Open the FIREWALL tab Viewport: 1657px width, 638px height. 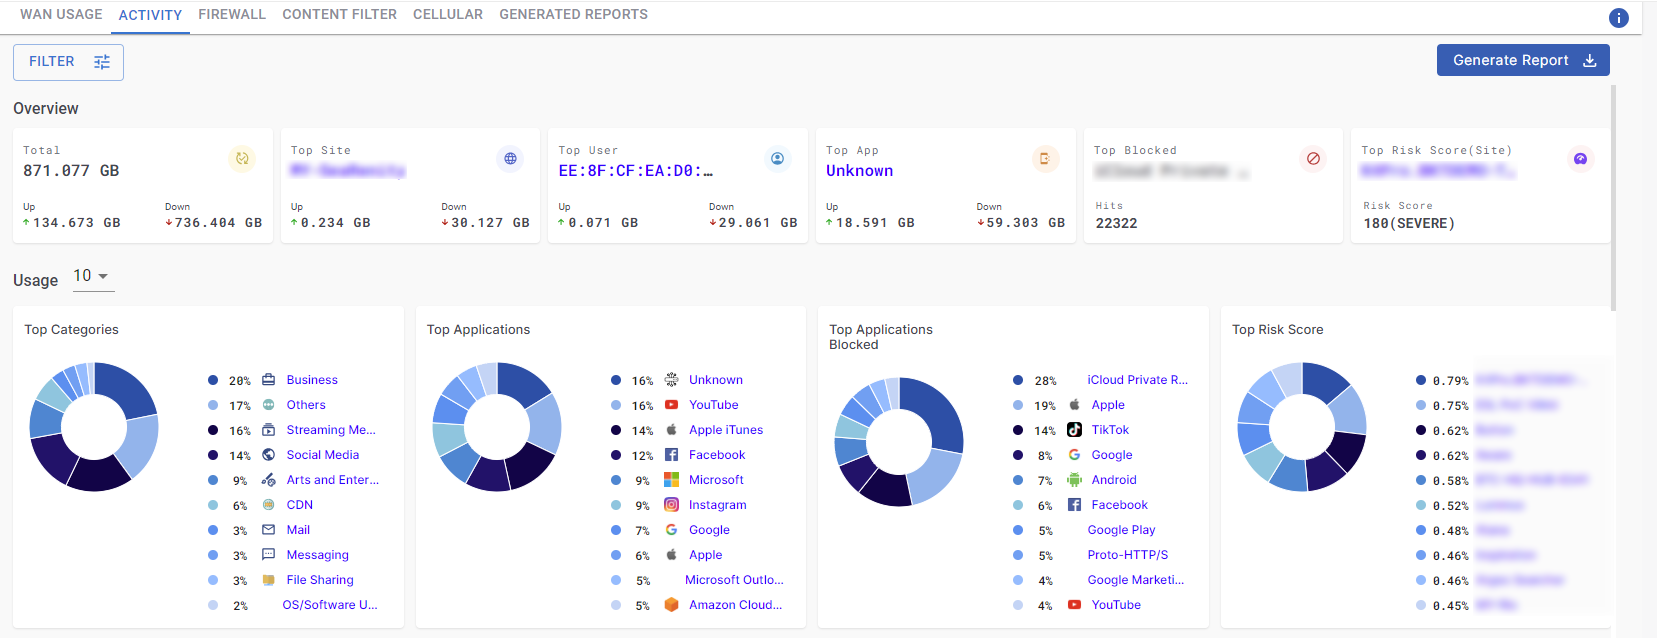point(232,15)
